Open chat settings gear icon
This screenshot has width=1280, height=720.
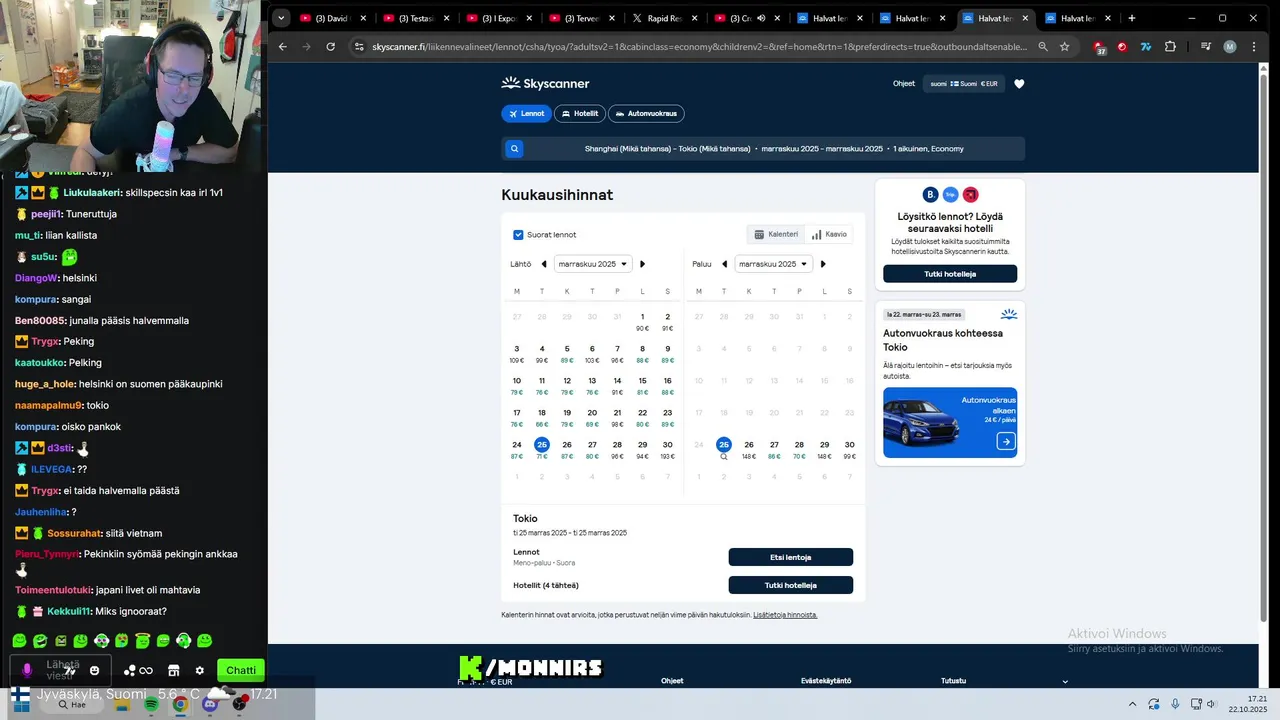coord(199,670)
